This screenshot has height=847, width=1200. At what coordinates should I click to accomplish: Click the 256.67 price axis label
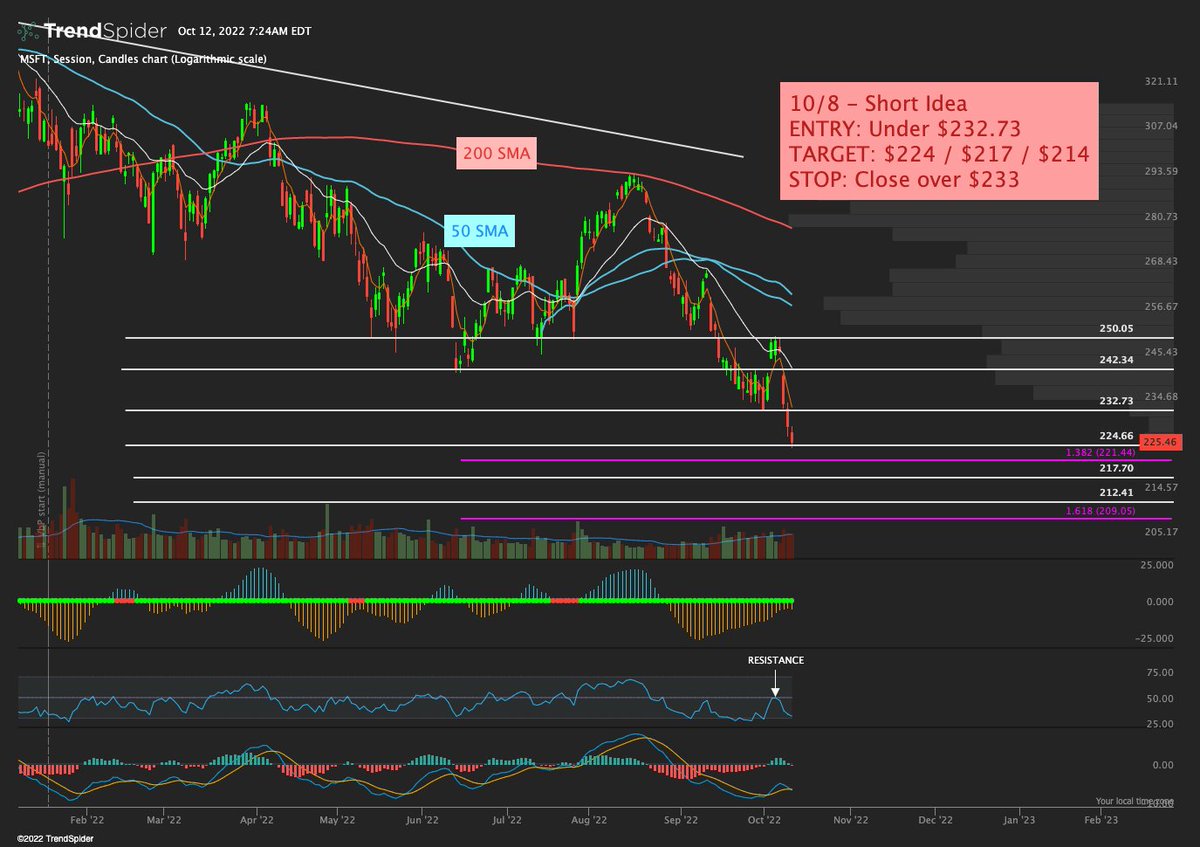(1159, 306)
